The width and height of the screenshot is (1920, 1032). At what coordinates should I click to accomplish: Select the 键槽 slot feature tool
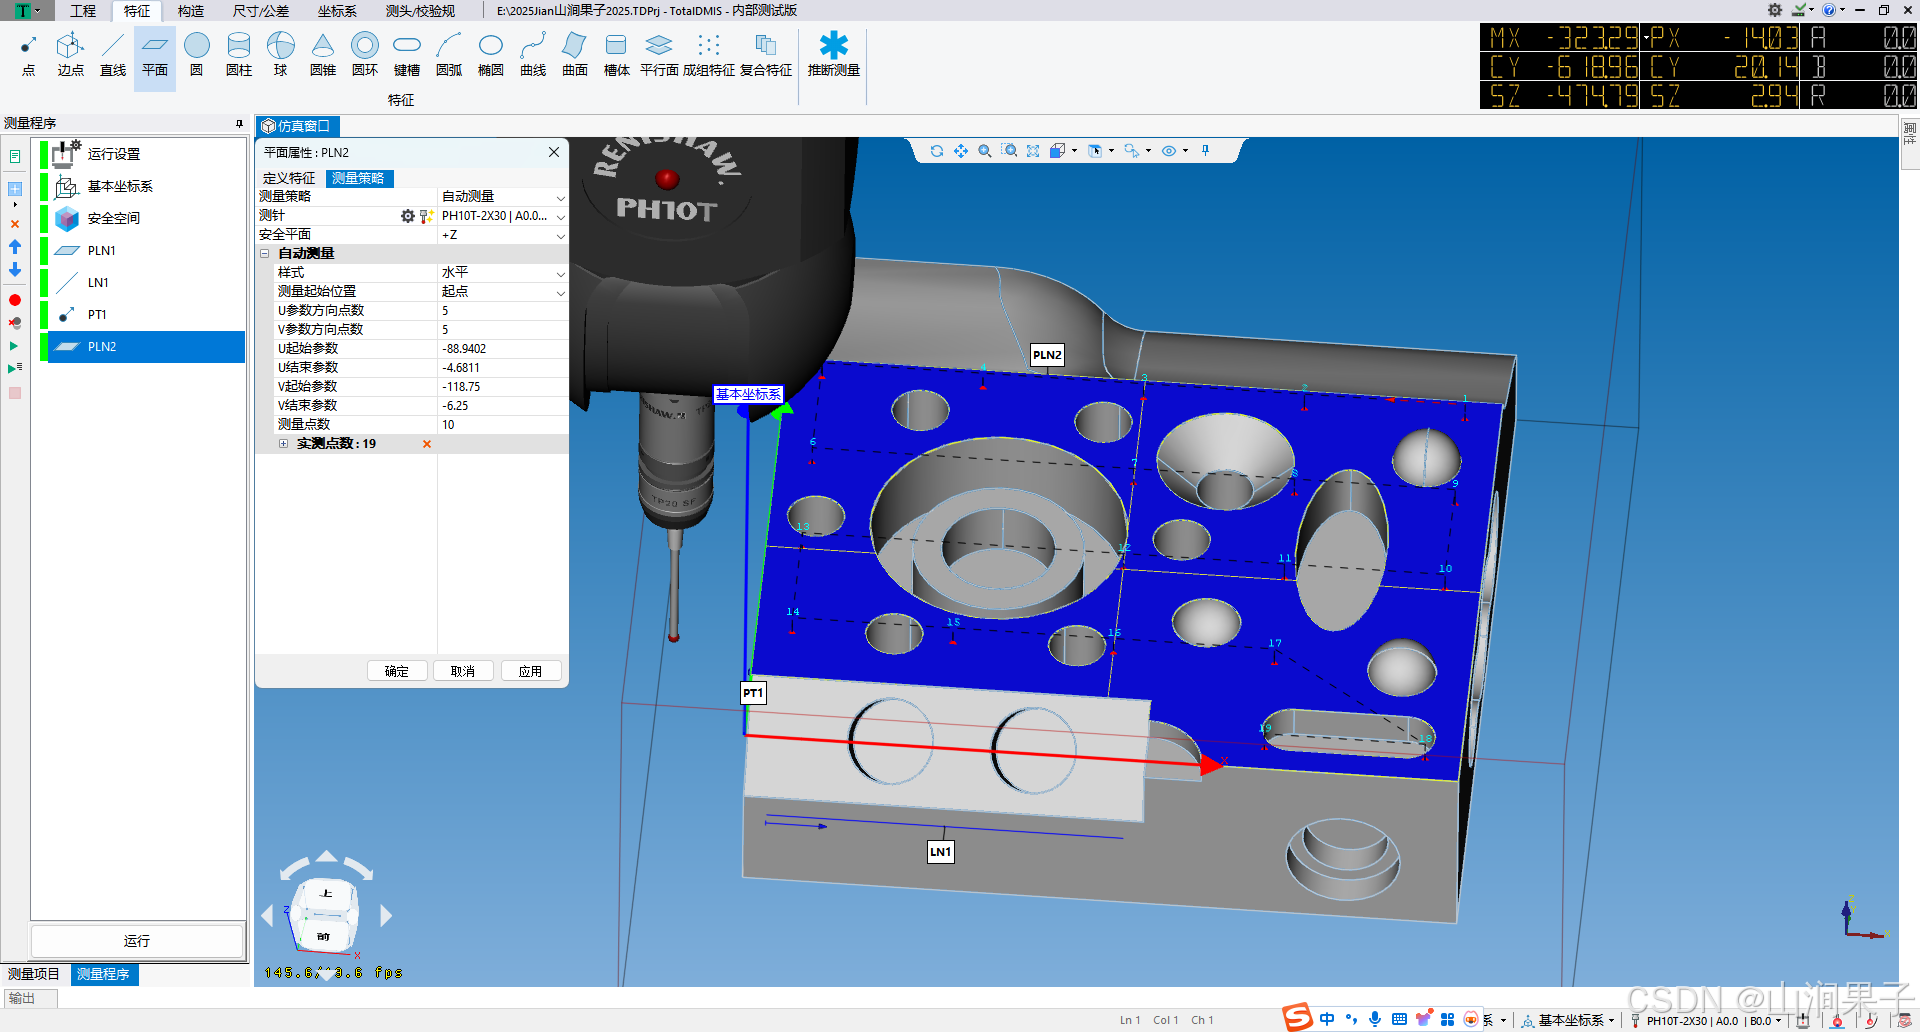[x=407, y=56]
